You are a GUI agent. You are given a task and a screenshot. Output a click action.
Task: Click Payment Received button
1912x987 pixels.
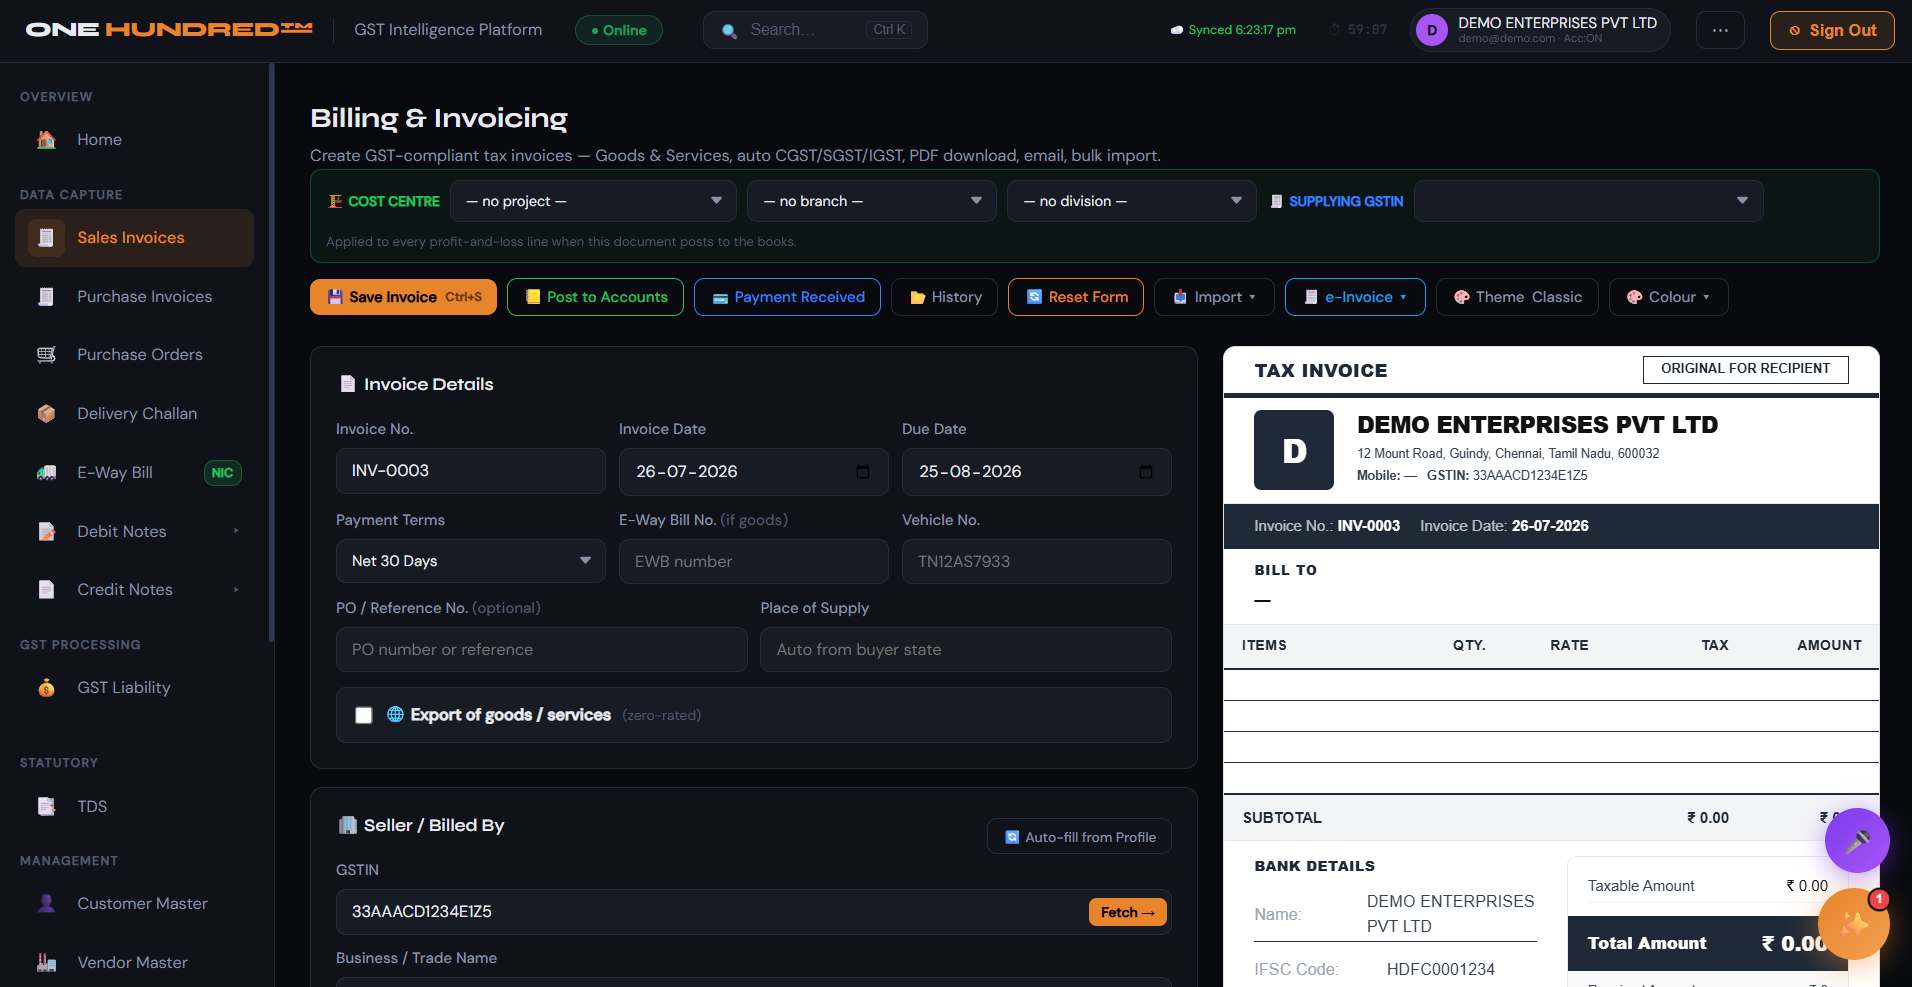pos(787,297)
